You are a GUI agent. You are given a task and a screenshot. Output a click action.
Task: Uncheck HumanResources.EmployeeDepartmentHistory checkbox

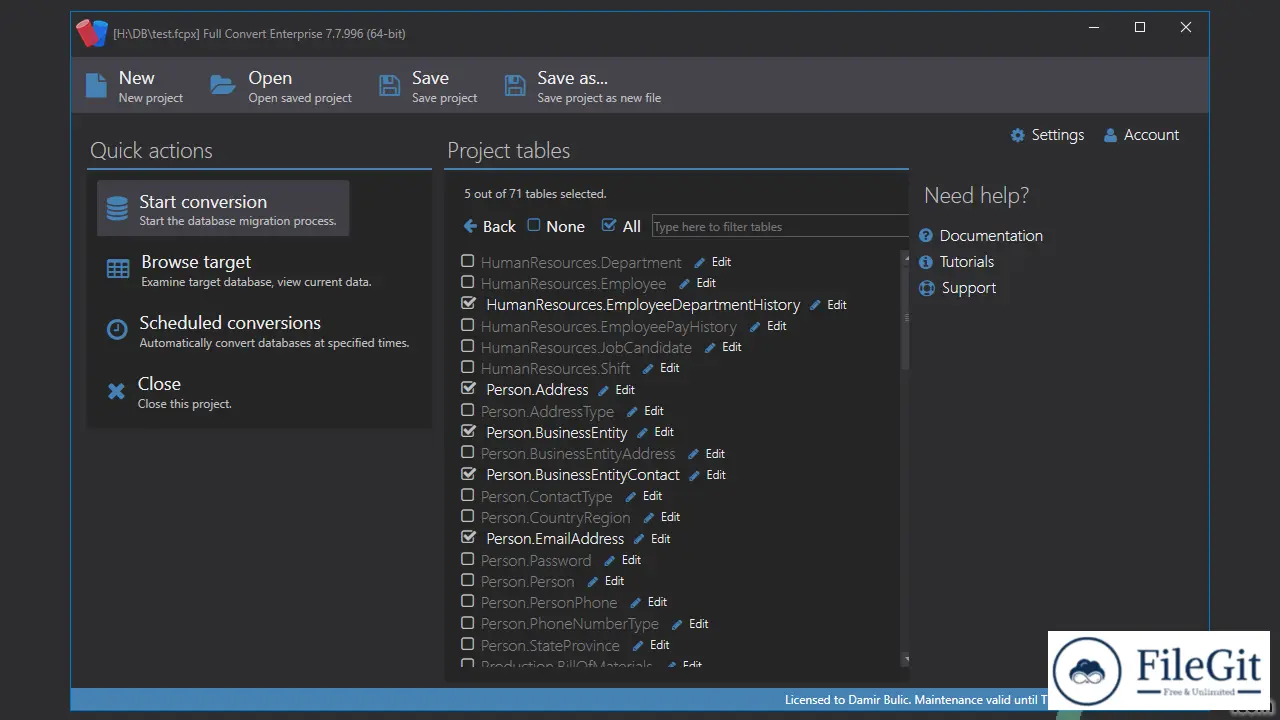pos(467,303)
